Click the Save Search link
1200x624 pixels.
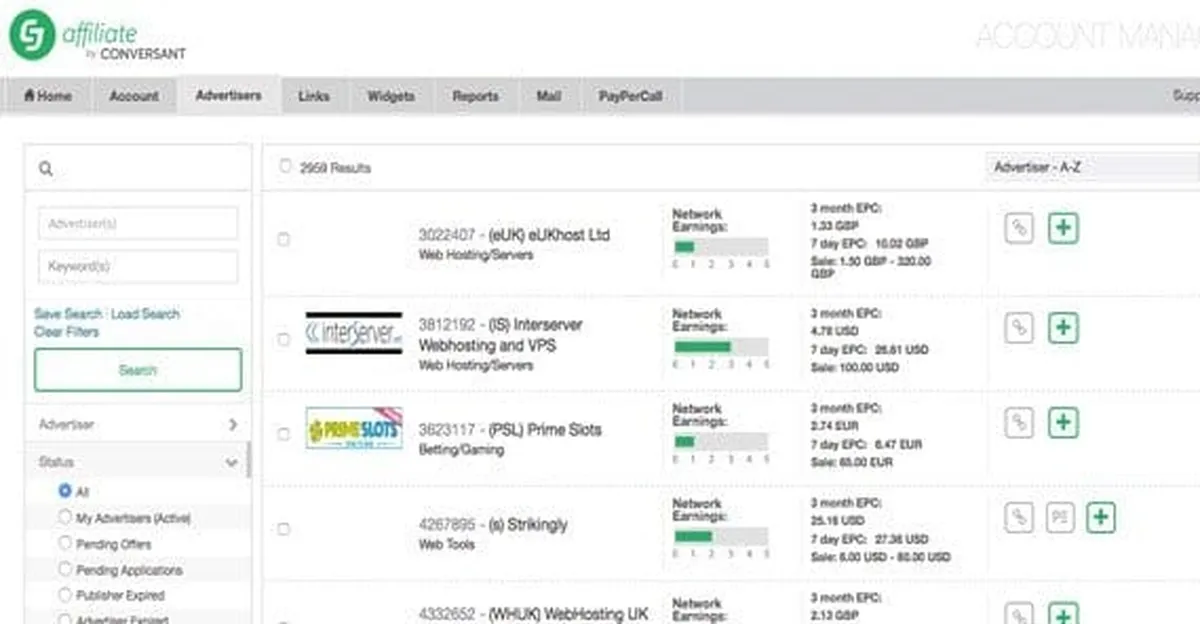coord(68,314)
